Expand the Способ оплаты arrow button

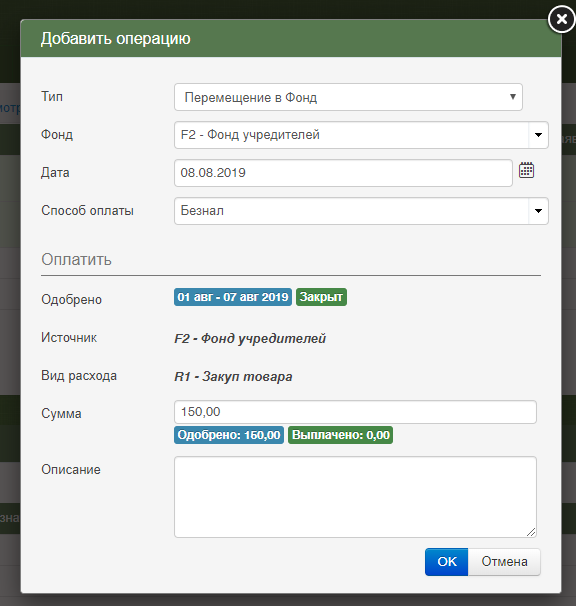(538, 211)
